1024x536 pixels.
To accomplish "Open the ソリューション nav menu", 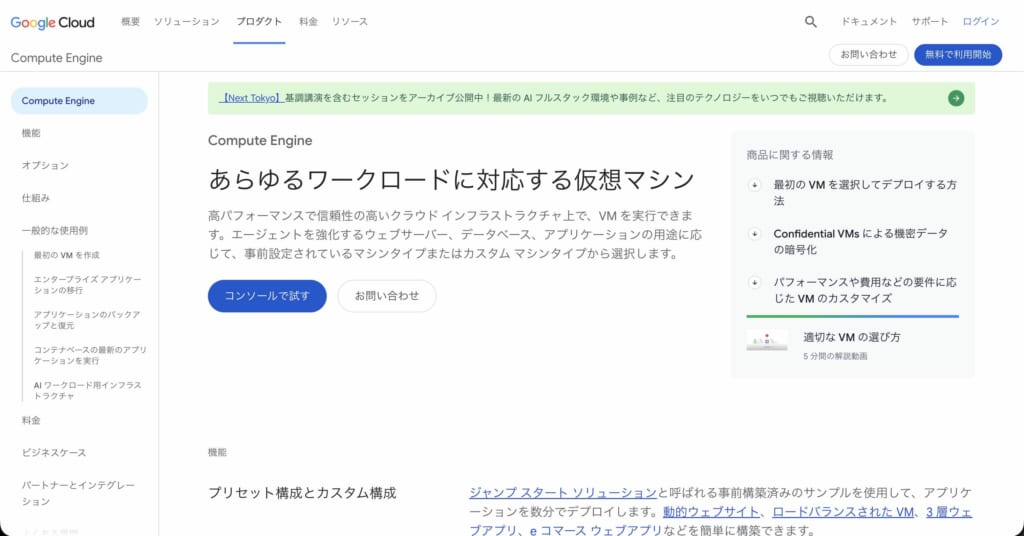I will coord(187,22).
